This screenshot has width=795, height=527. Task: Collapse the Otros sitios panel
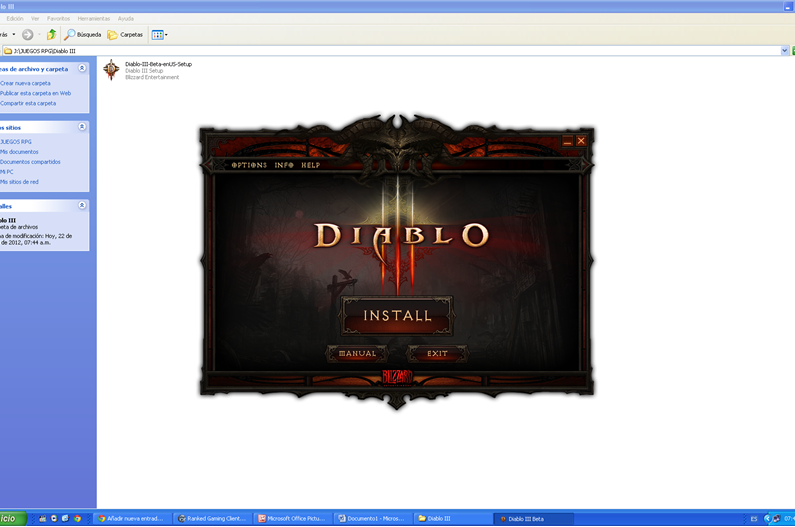[82, 127]
